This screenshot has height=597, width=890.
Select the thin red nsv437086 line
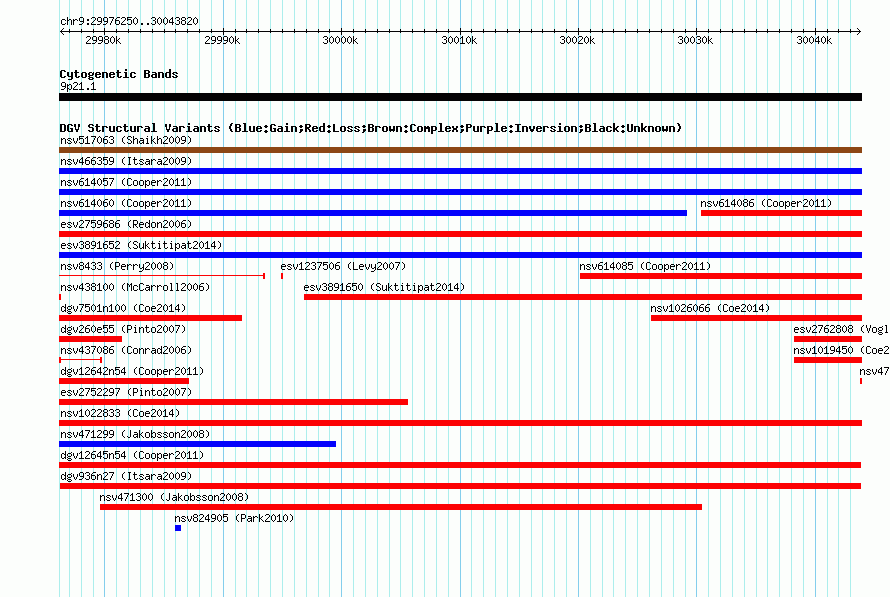point(81,360)
